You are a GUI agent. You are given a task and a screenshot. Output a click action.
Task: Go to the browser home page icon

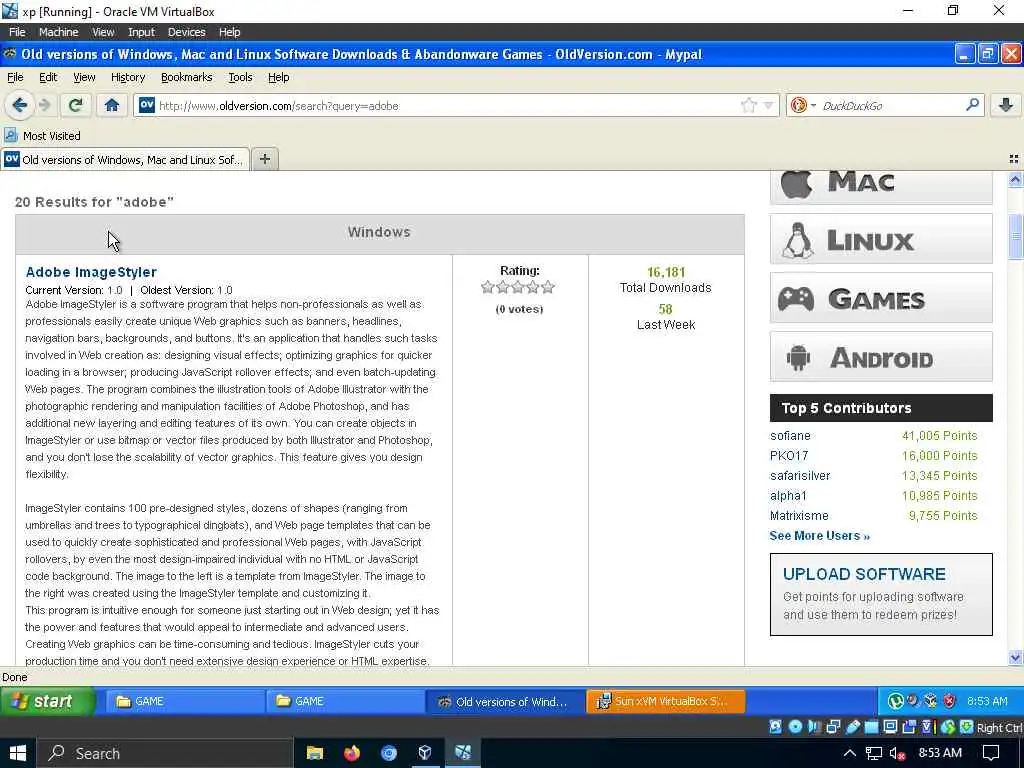click(112, 105)
